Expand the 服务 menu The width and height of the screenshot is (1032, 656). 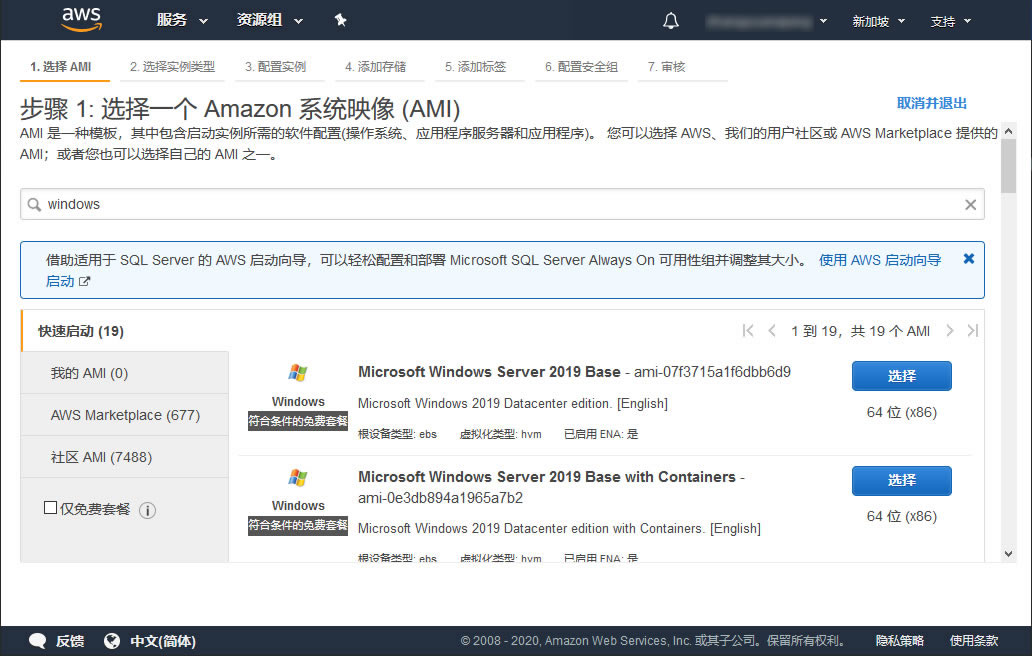pyautogui.click(x=182, y=20)
